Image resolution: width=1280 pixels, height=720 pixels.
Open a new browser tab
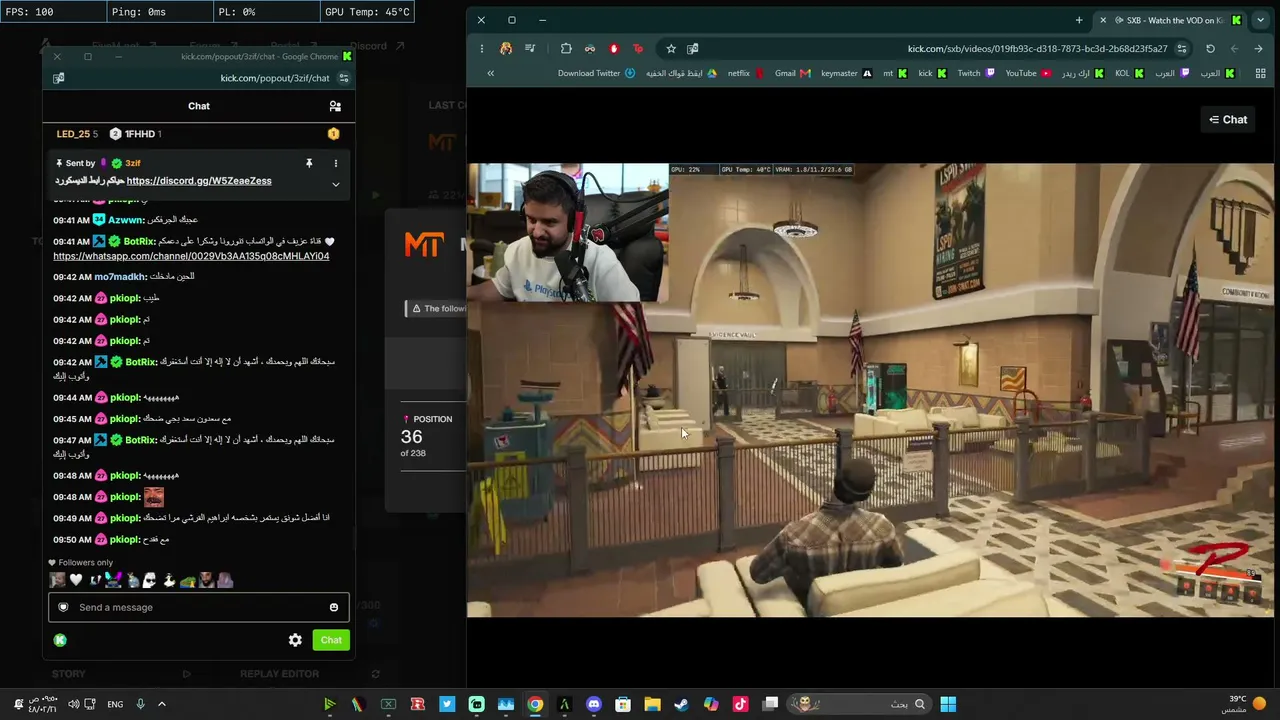point(1079,20)
